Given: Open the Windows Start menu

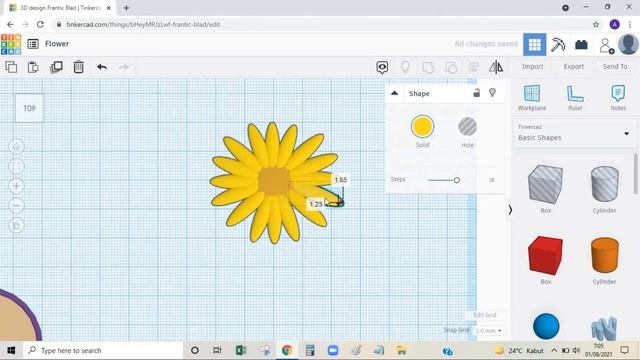Looking at the screenshot, I should pyautogui.click(x=11, y=350).
